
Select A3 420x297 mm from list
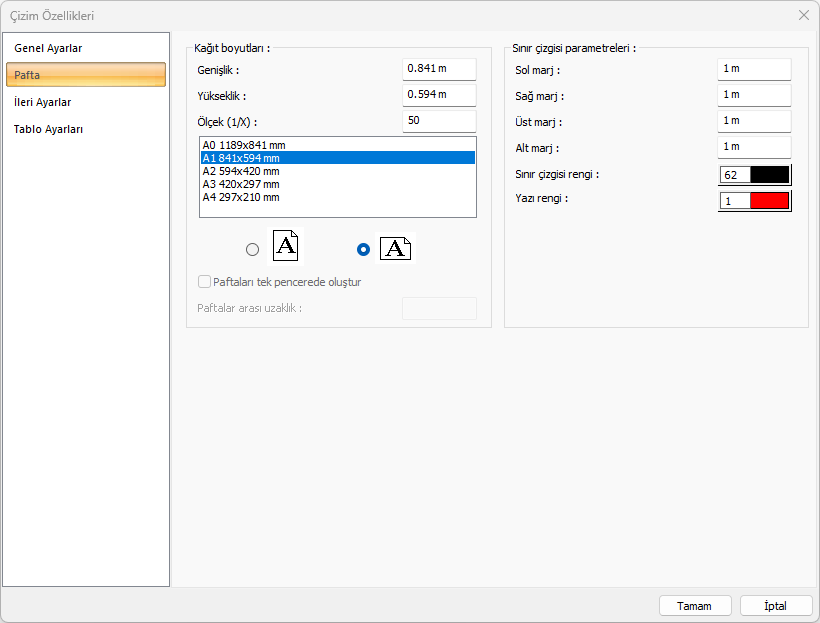tap(241, 184)
